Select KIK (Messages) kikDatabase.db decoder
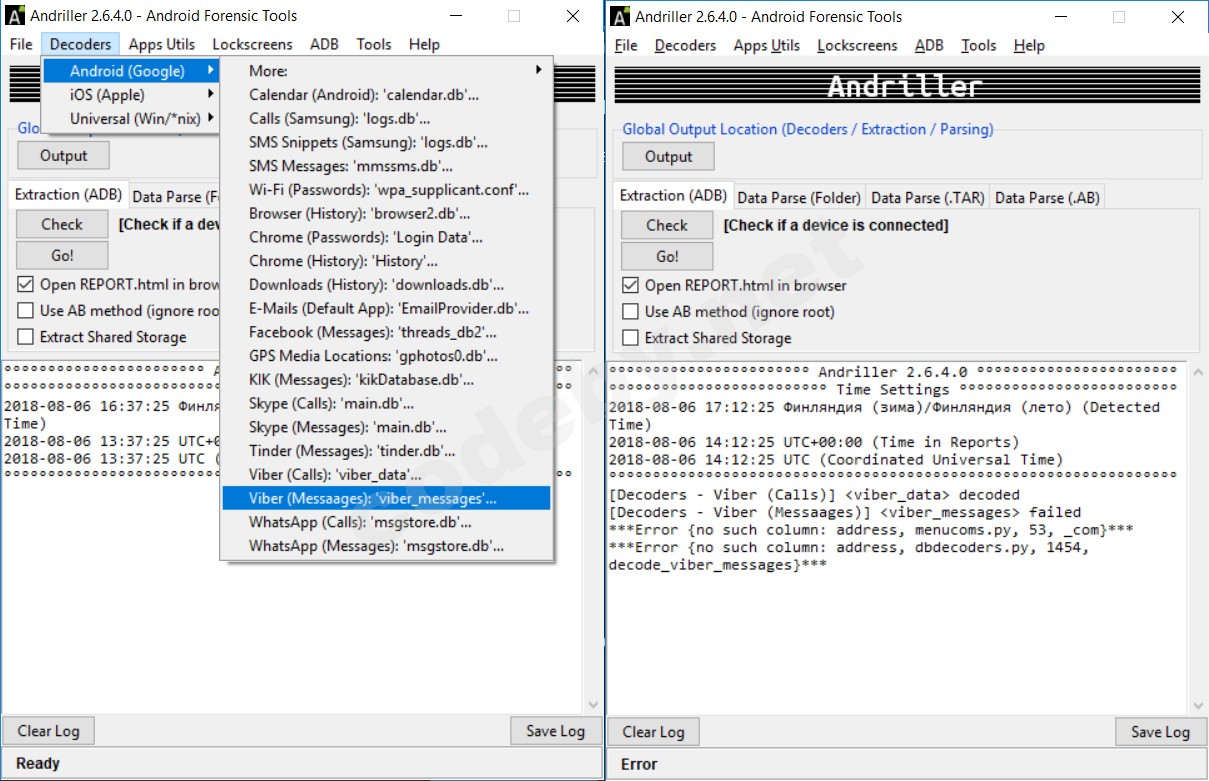Viewport: 1209px width, 781px height. pyautogui.click(x=387, y=380)
